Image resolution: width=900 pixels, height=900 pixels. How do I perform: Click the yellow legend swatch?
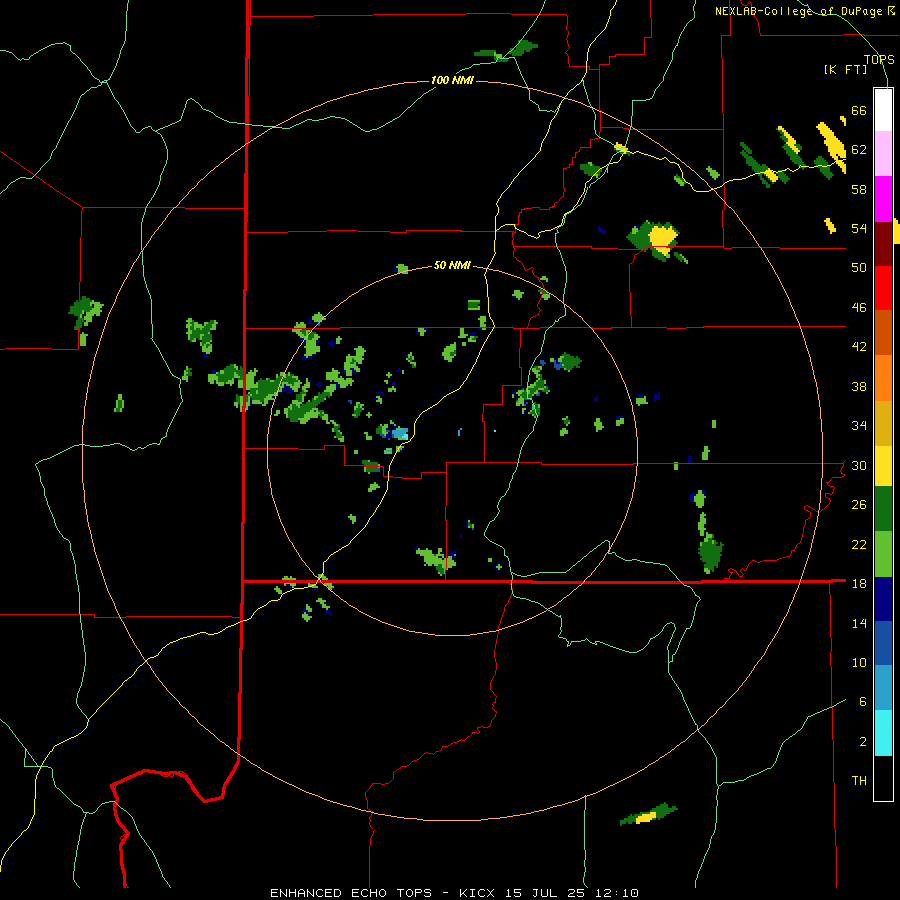click(x=883, y=466)
